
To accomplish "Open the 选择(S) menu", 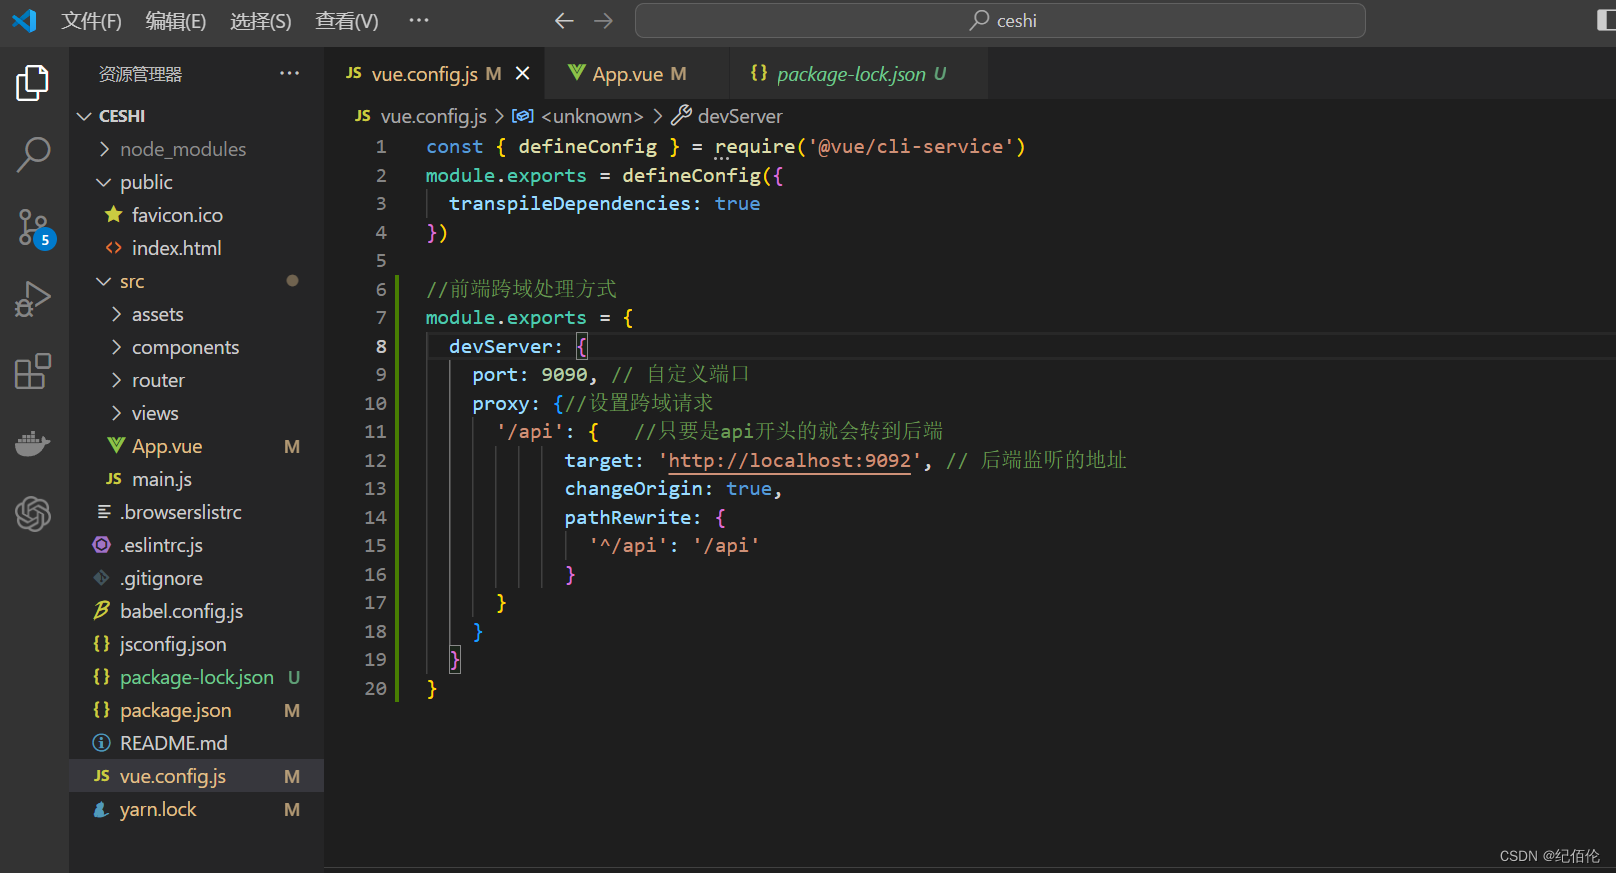I will click(x=260, y=20).
